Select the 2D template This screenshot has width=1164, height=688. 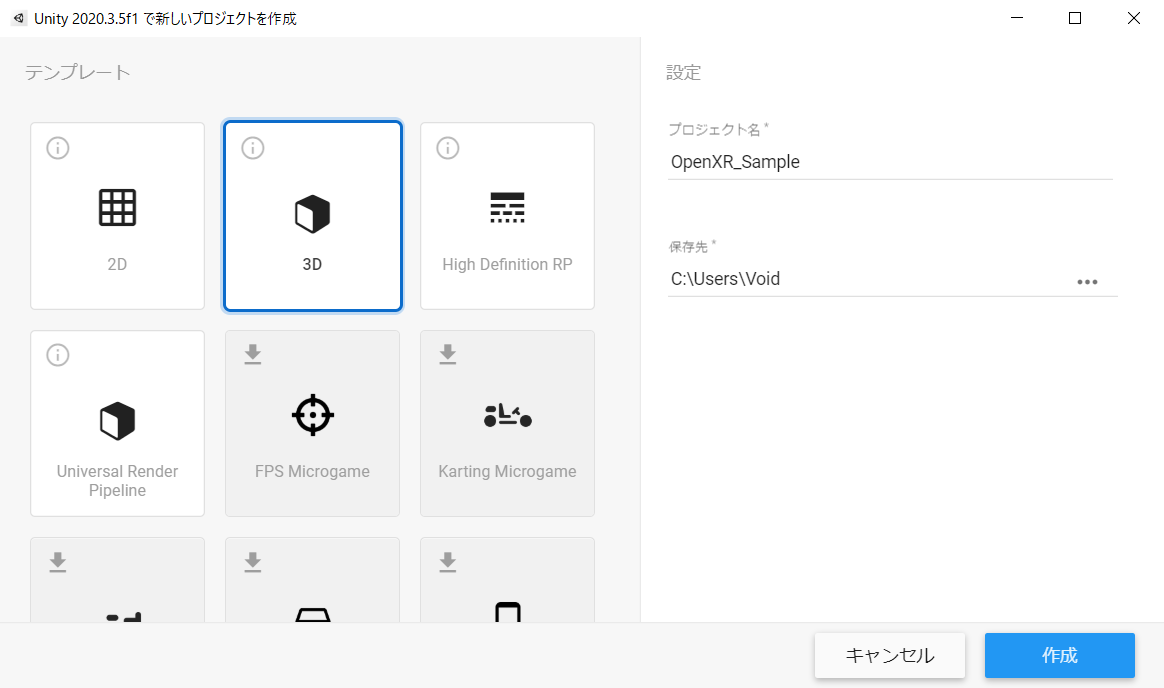point(117,230)
